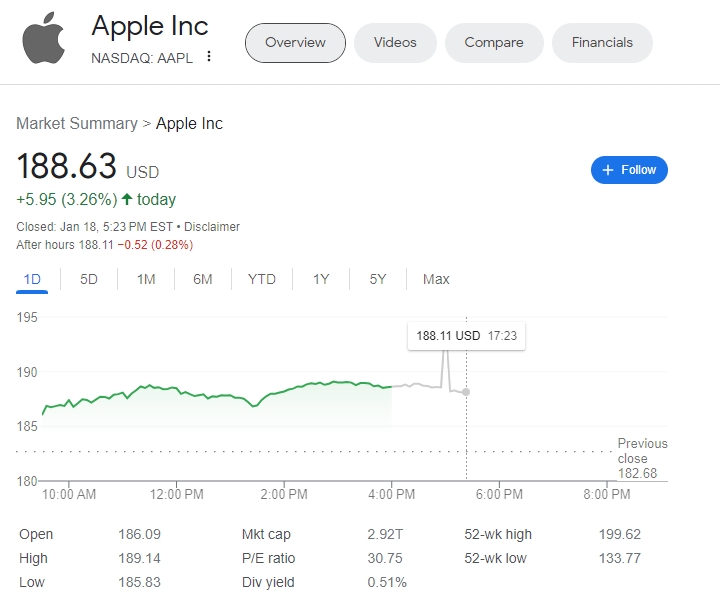Switch to YTD chart view
This screenshot has width=720, height=592.
click(x=262, y=280)
